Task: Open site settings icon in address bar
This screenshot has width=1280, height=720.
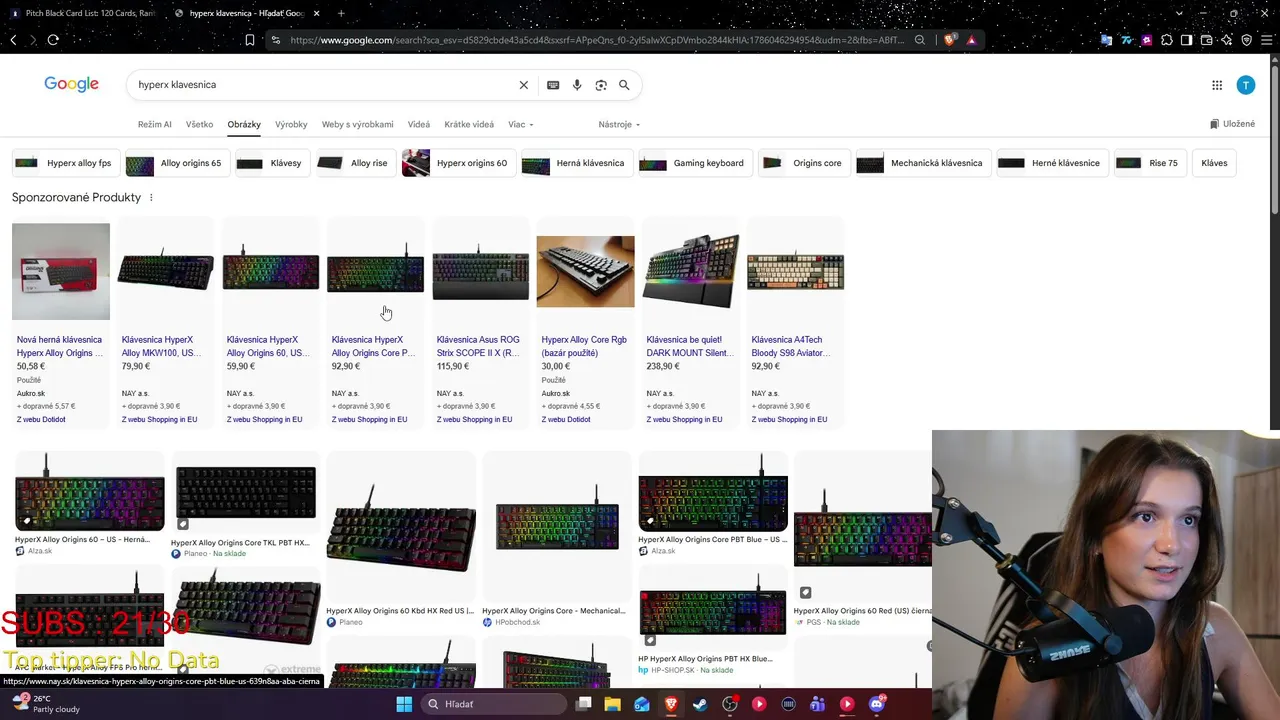Action: 276,40
